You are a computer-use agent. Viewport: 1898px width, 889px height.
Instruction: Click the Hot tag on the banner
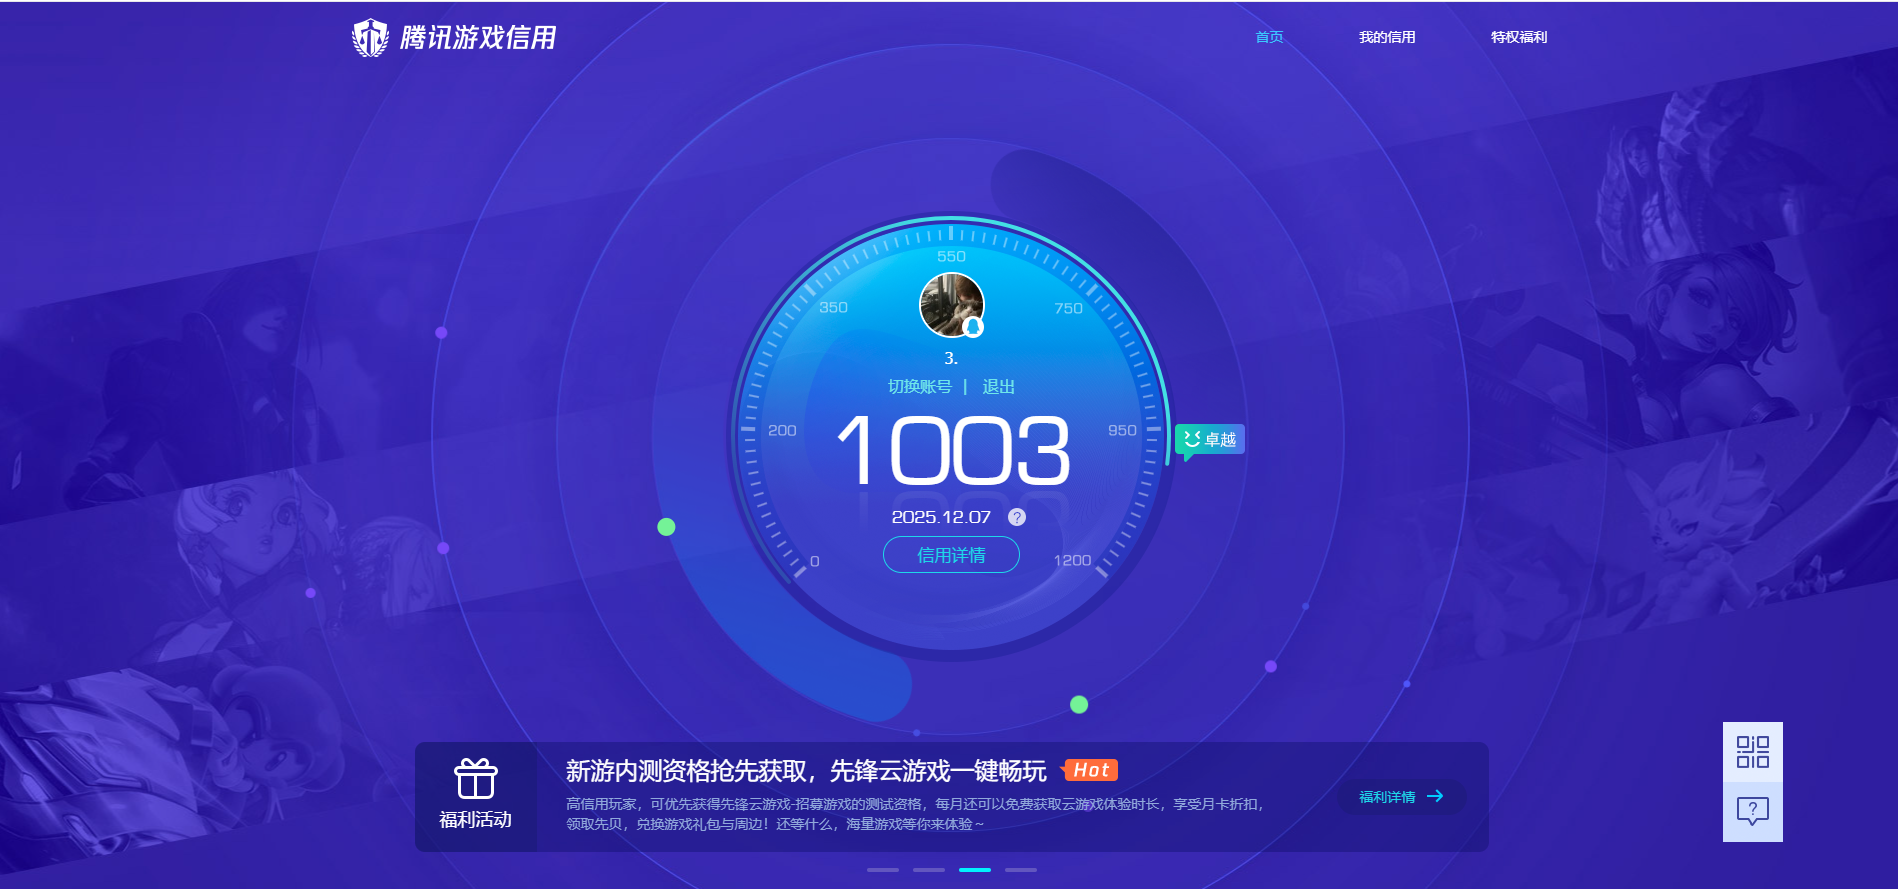[x=1090, y=770]
